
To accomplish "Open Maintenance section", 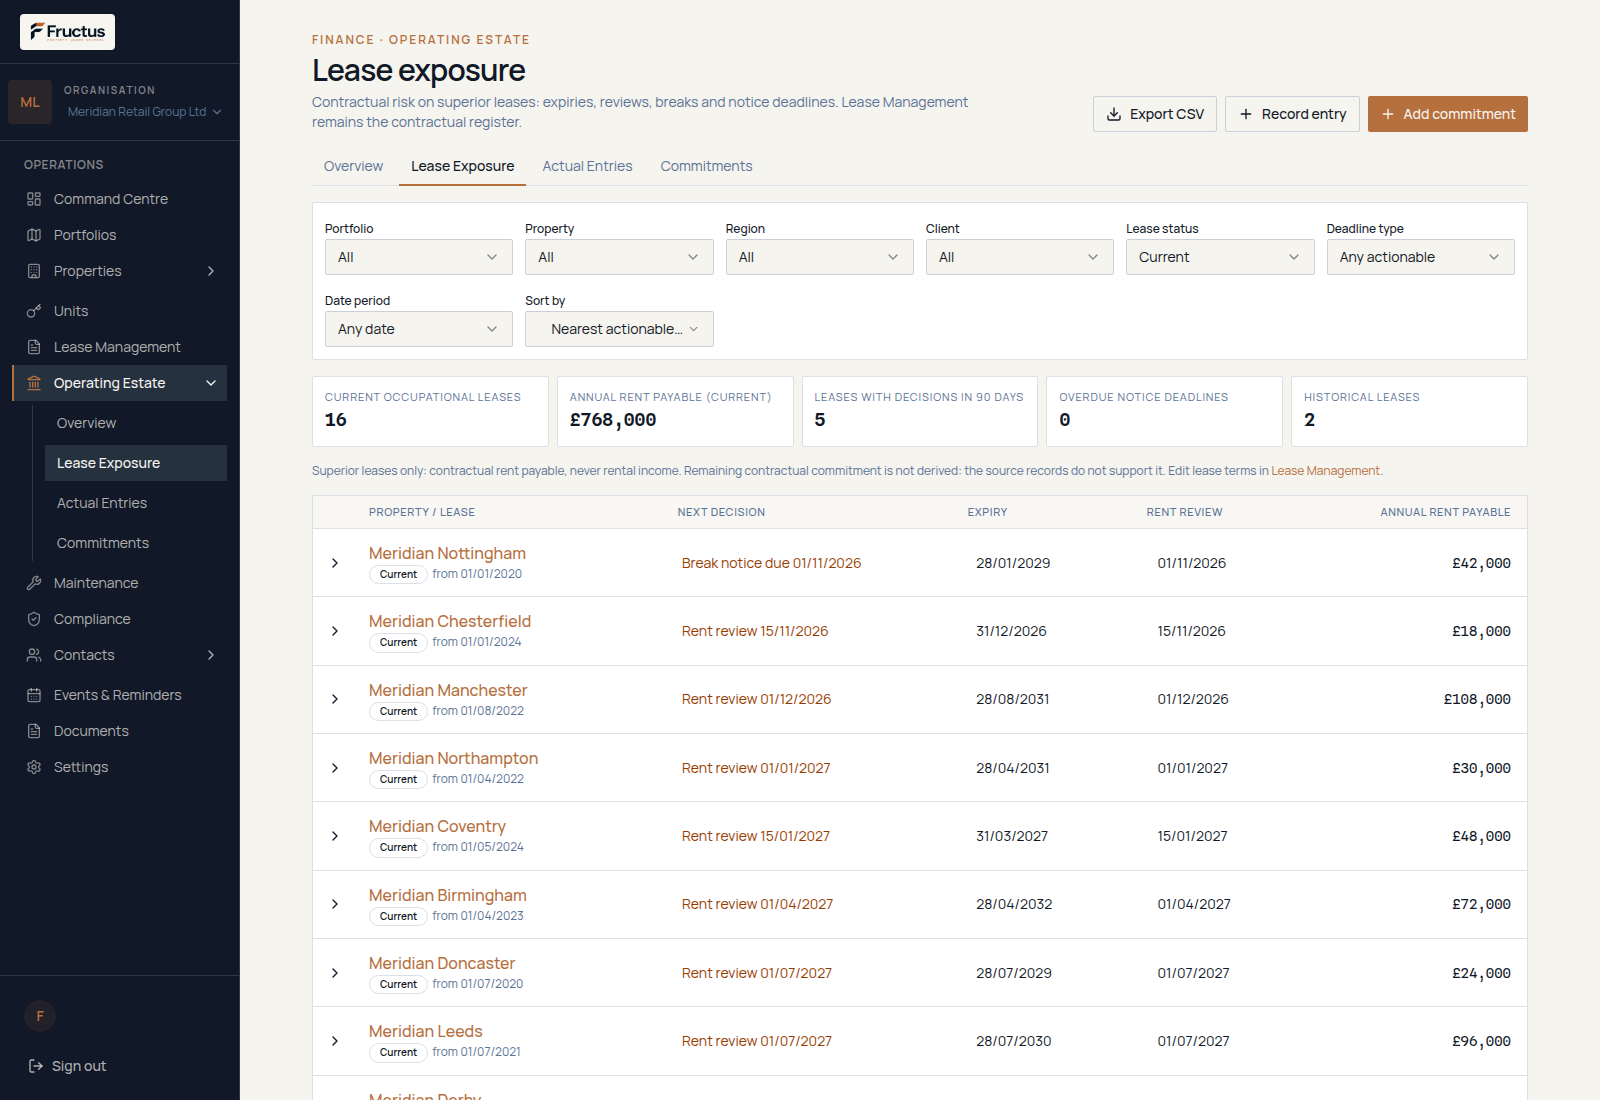I will (119, 583).
